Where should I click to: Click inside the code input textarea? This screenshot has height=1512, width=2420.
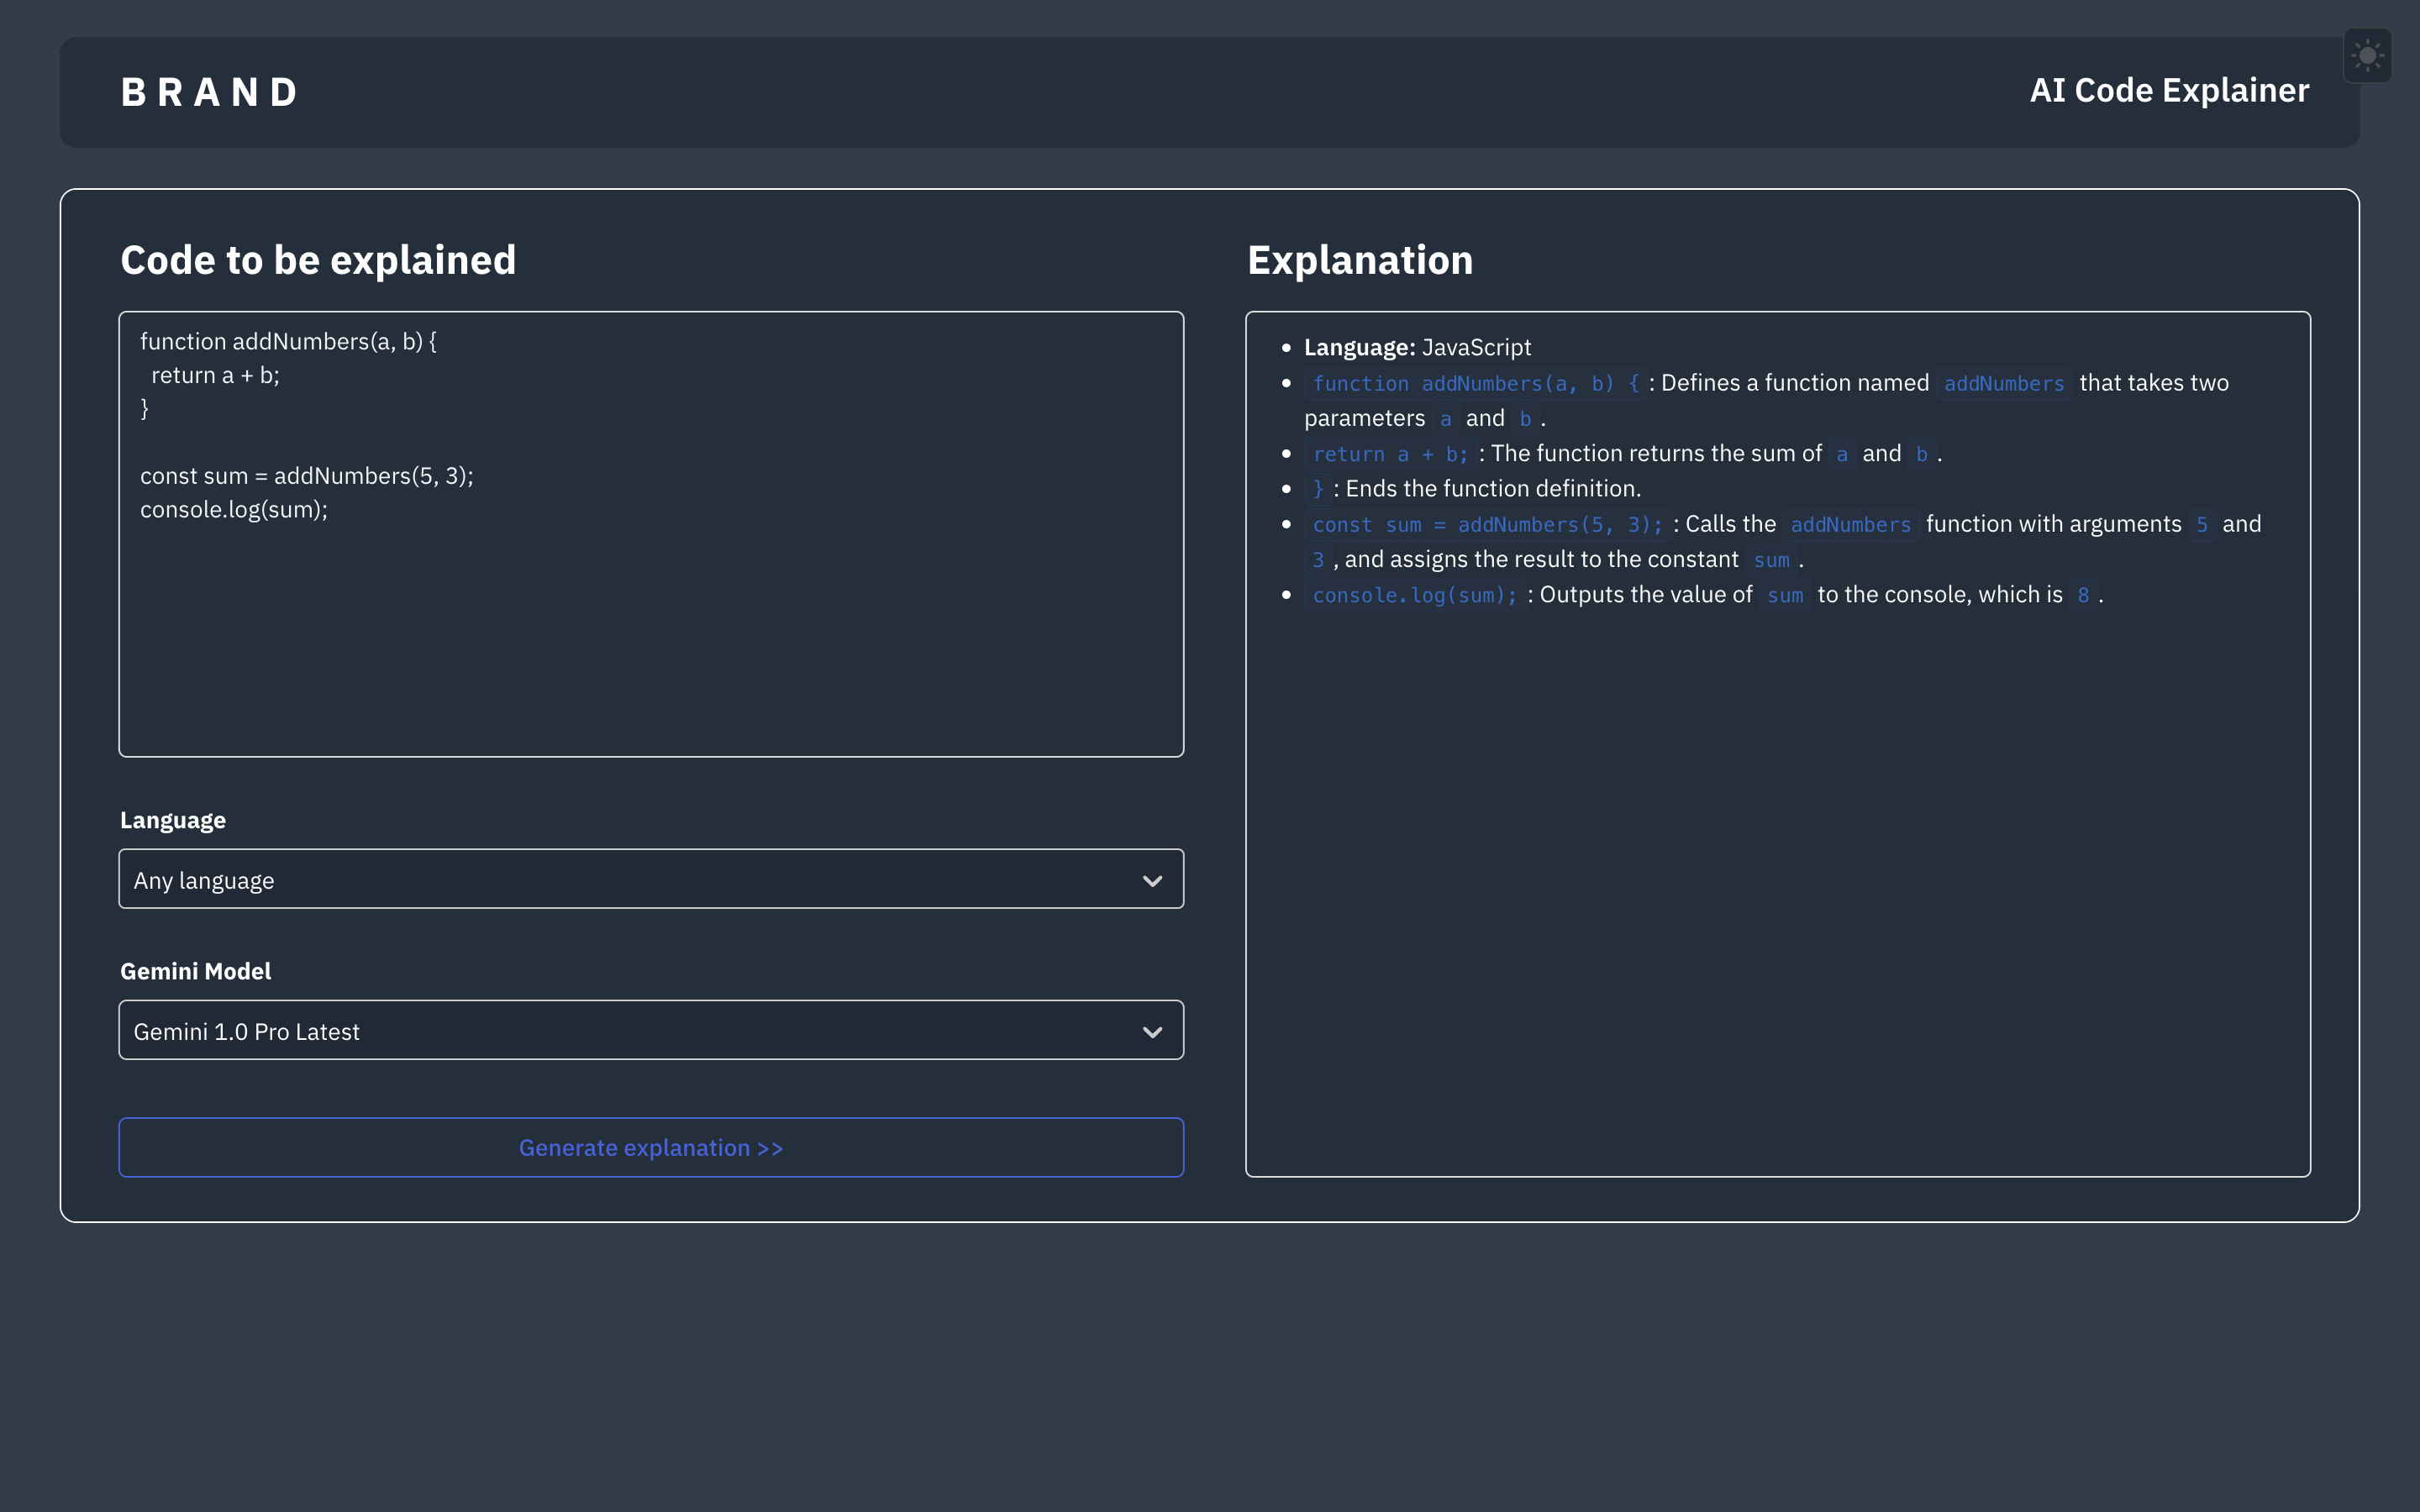650,640
